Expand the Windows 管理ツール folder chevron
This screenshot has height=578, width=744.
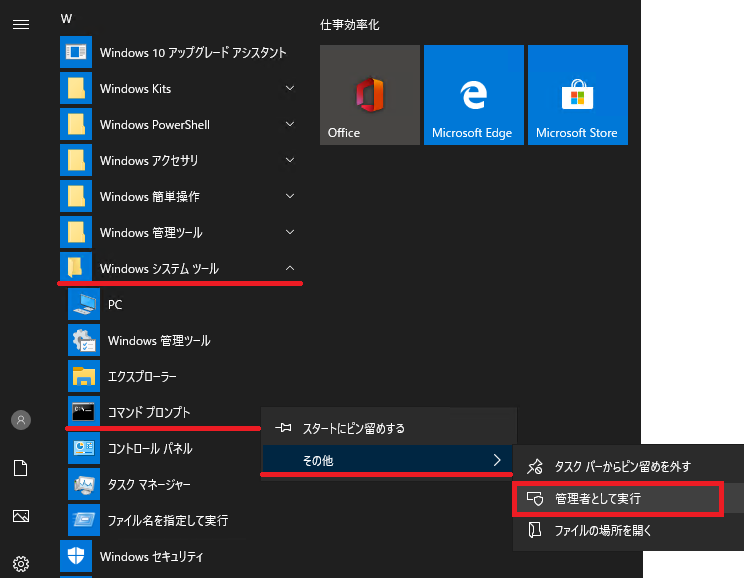290,233
